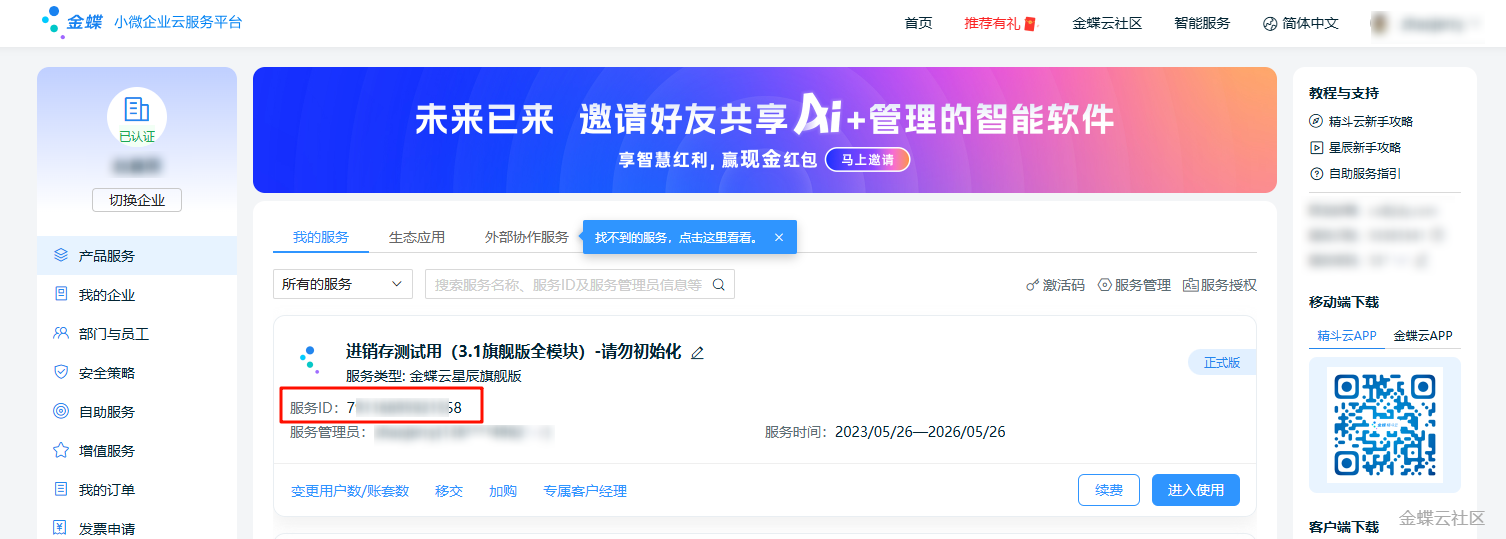
Task: Click the 发票申请 invoice icon
Action: tap(61, 528)
